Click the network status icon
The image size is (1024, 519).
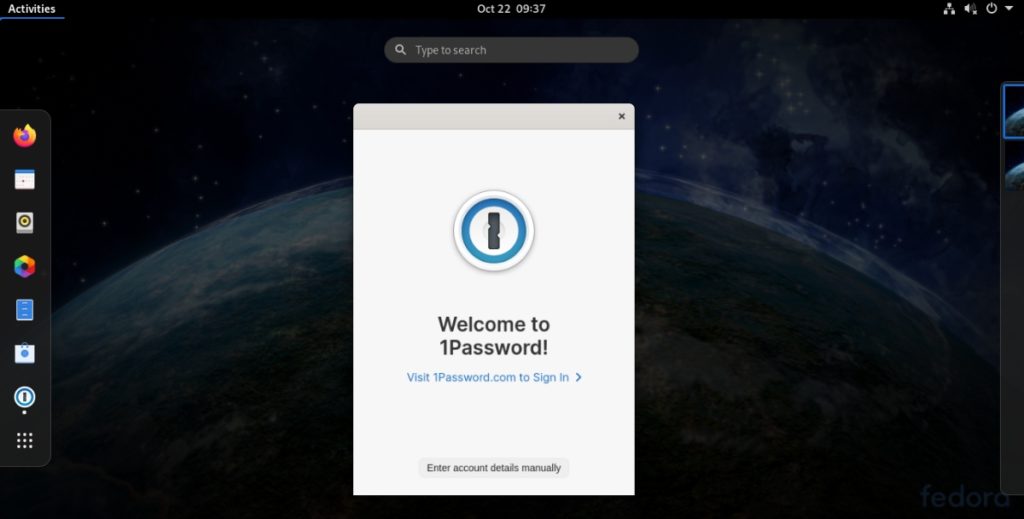click(x=949, y=8)
